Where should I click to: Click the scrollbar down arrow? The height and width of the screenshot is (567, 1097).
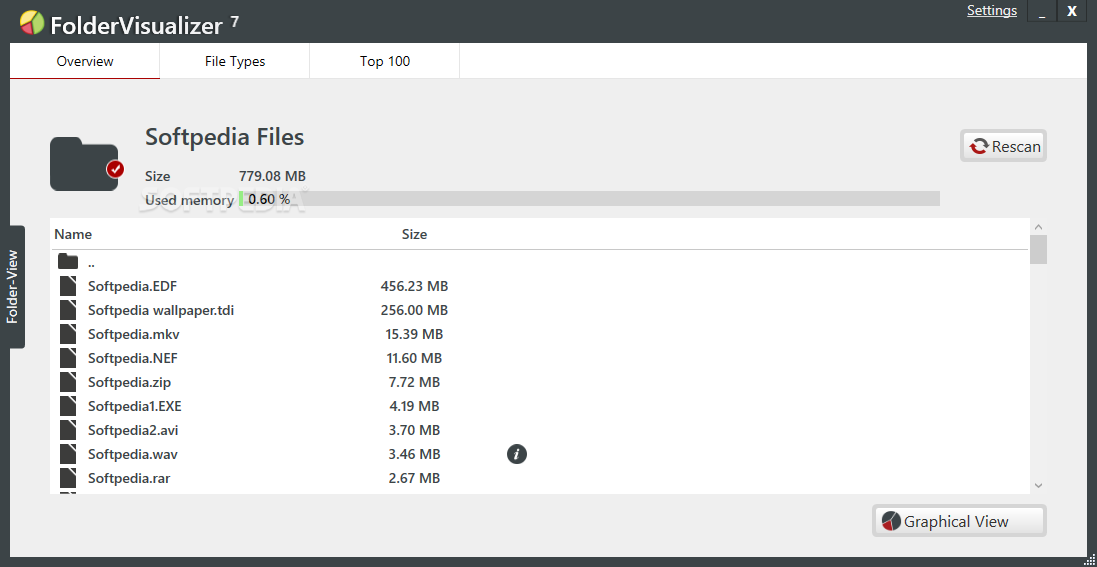point(1038,485)
